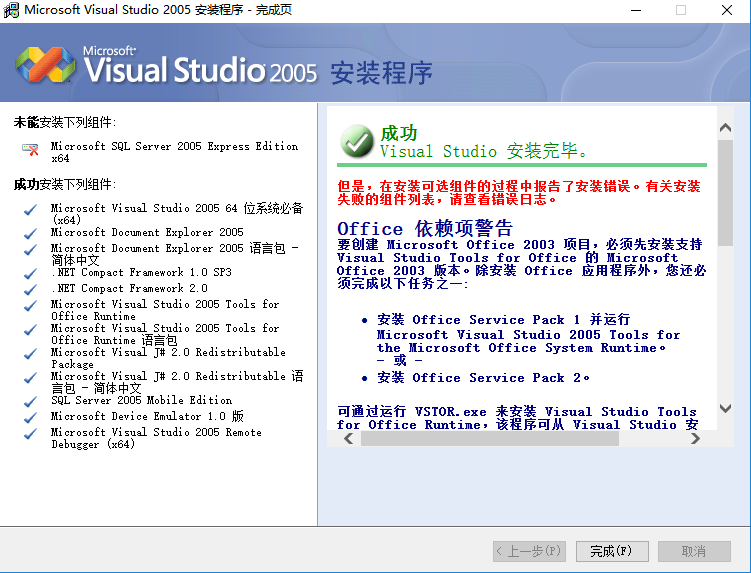This screenshot has width=751, height=573.
Task: Select Document Explorer 2005 语言包 - 简体中文 entry
Action: point(175,254)
